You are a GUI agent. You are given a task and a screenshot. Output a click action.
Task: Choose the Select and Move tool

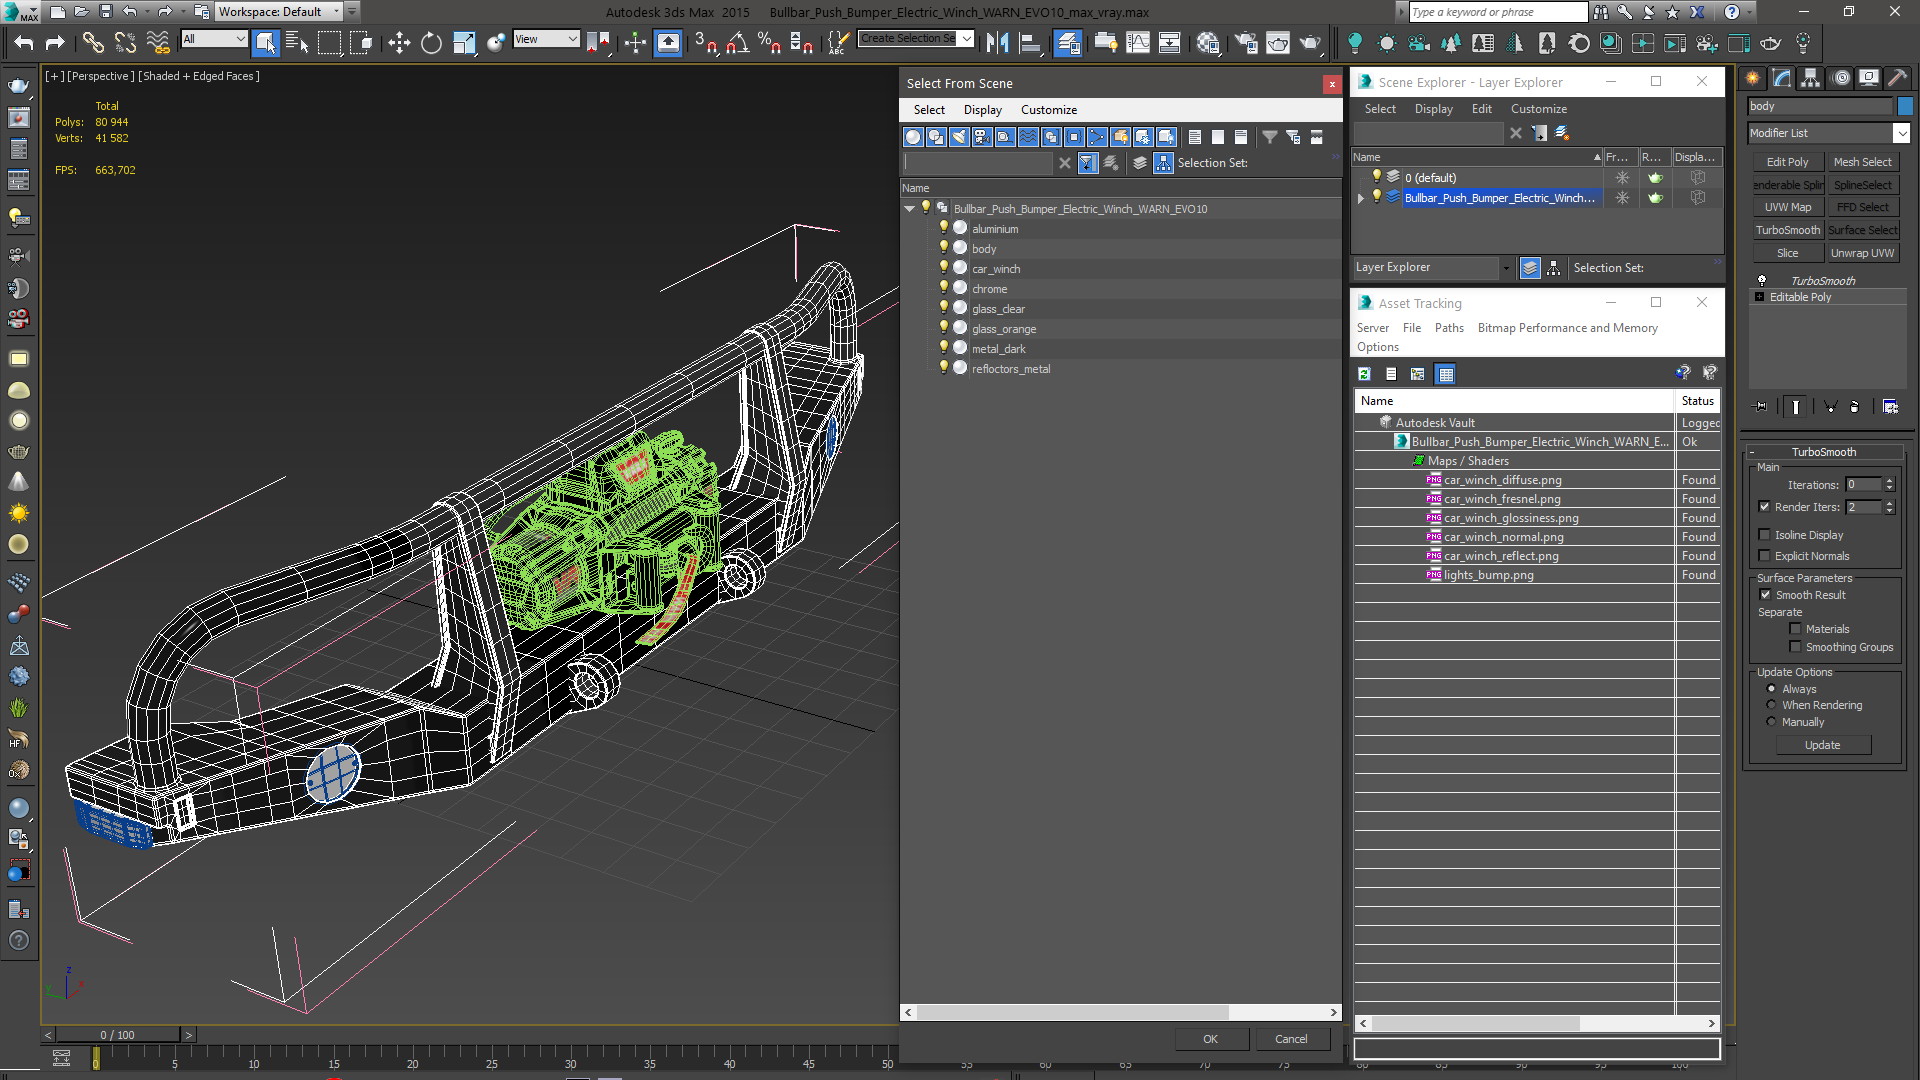399,43
